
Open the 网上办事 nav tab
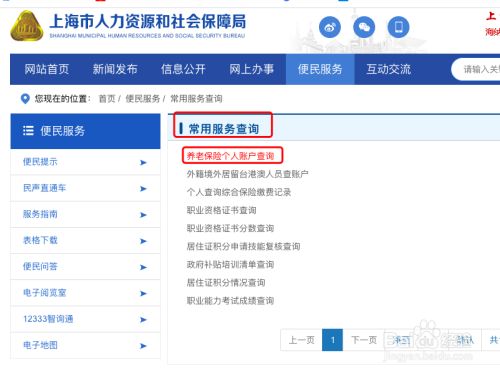[x=252, y=69]
